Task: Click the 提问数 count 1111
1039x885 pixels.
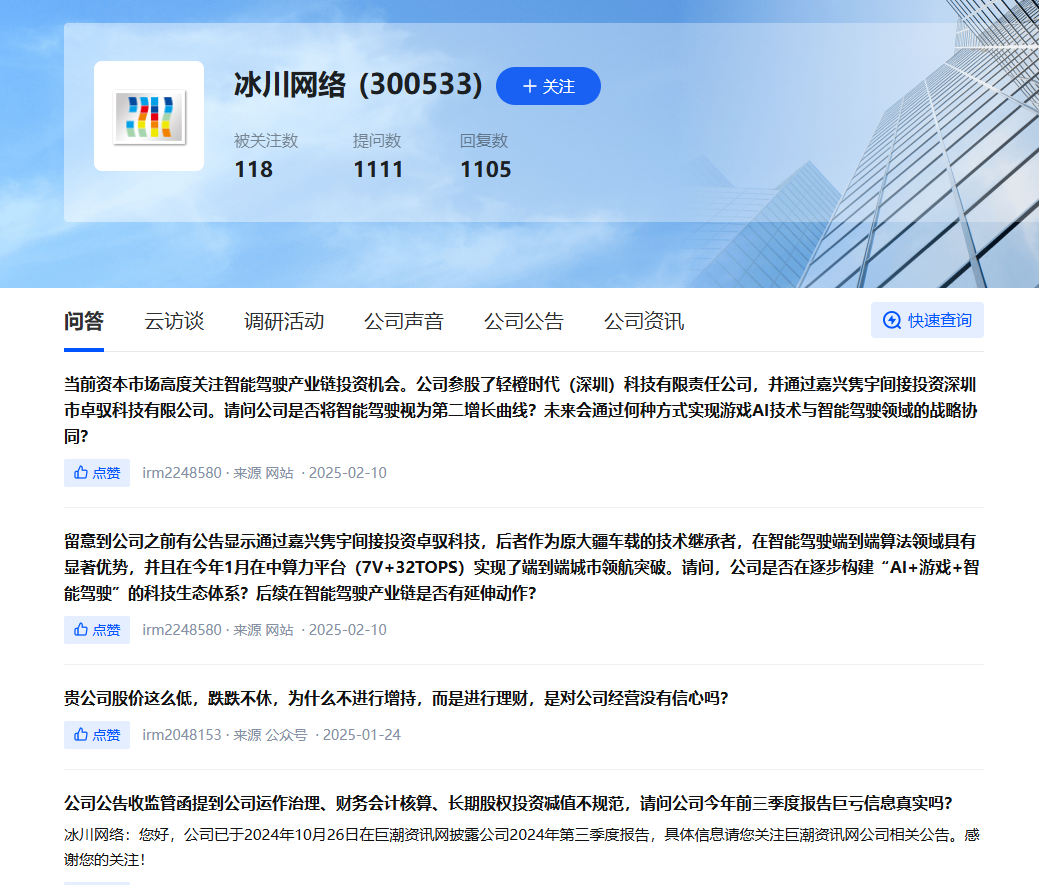Action: pyautogui.click(x=378, y=169)
